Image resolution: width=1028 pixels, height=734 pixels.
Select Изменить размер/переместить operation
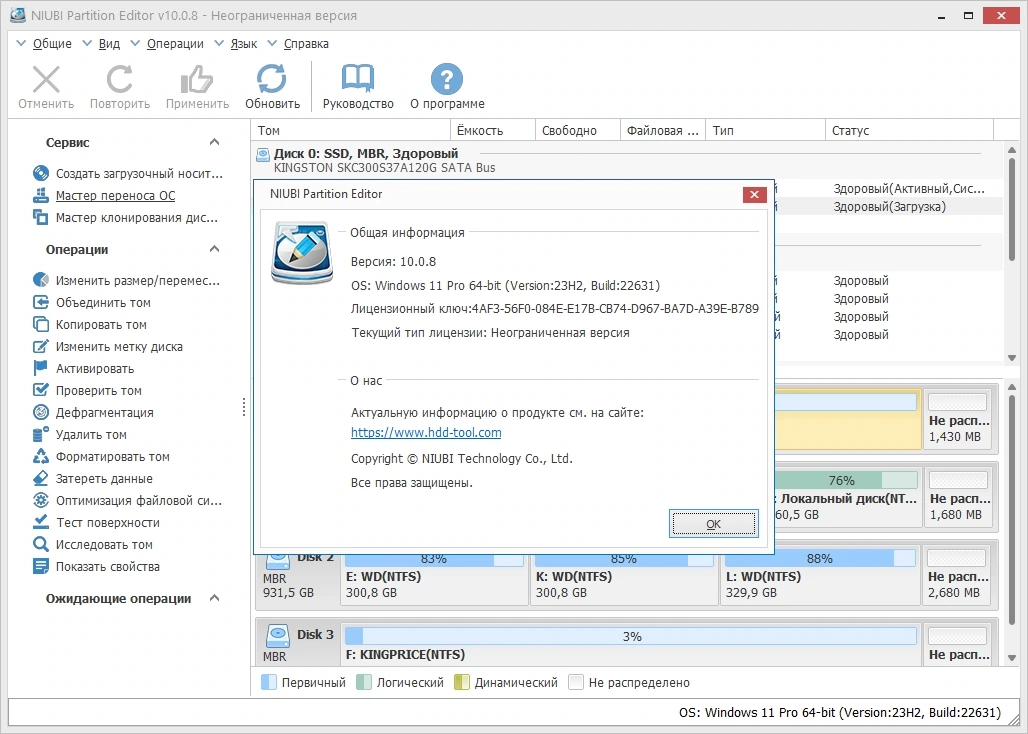pyautogui.click(x=138, y=280)
